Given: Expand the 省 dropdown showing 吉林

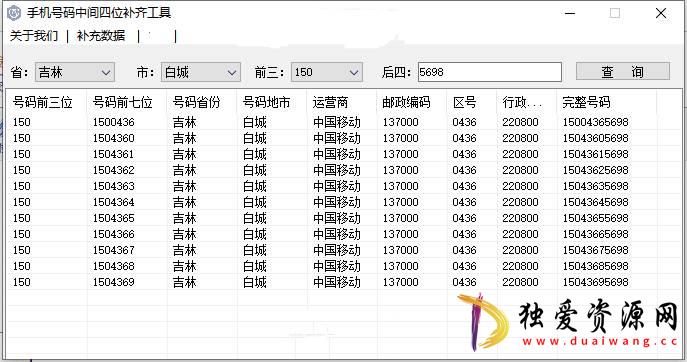Looking at the screenshot, I should pos(75,72).
